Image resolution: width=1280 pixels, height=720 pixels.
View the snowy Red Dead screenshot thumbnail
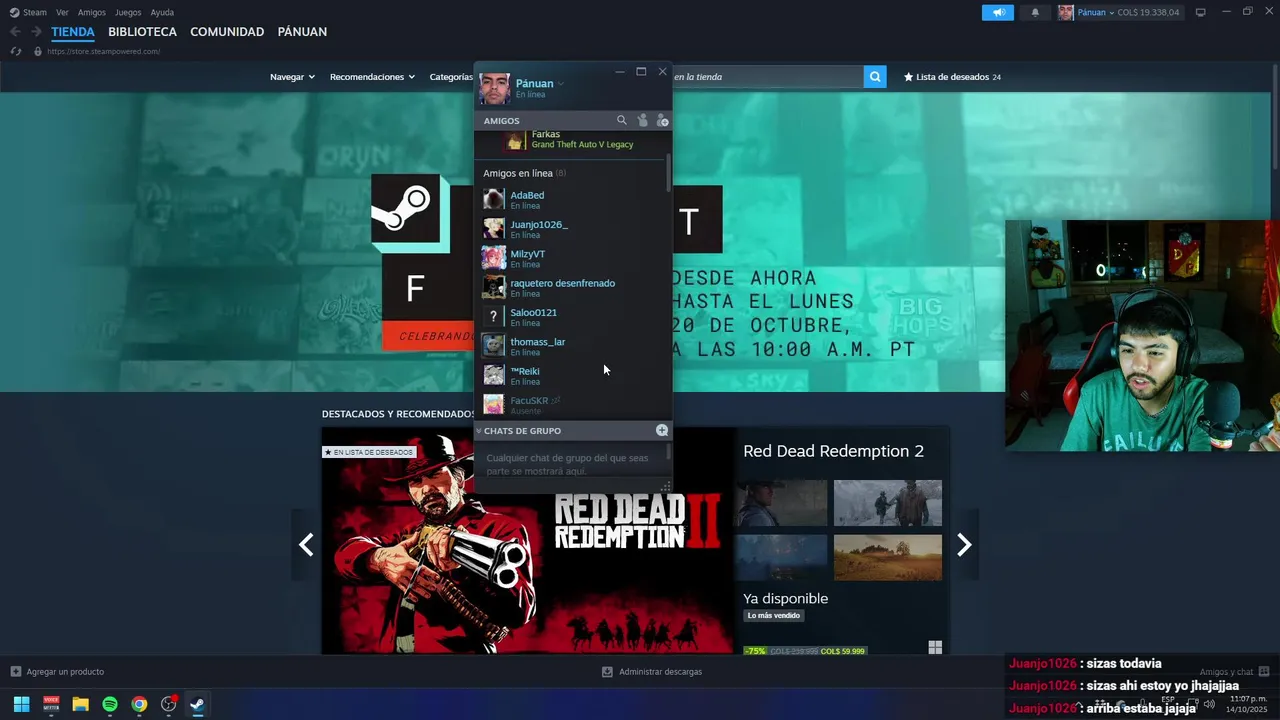[888, 502]
